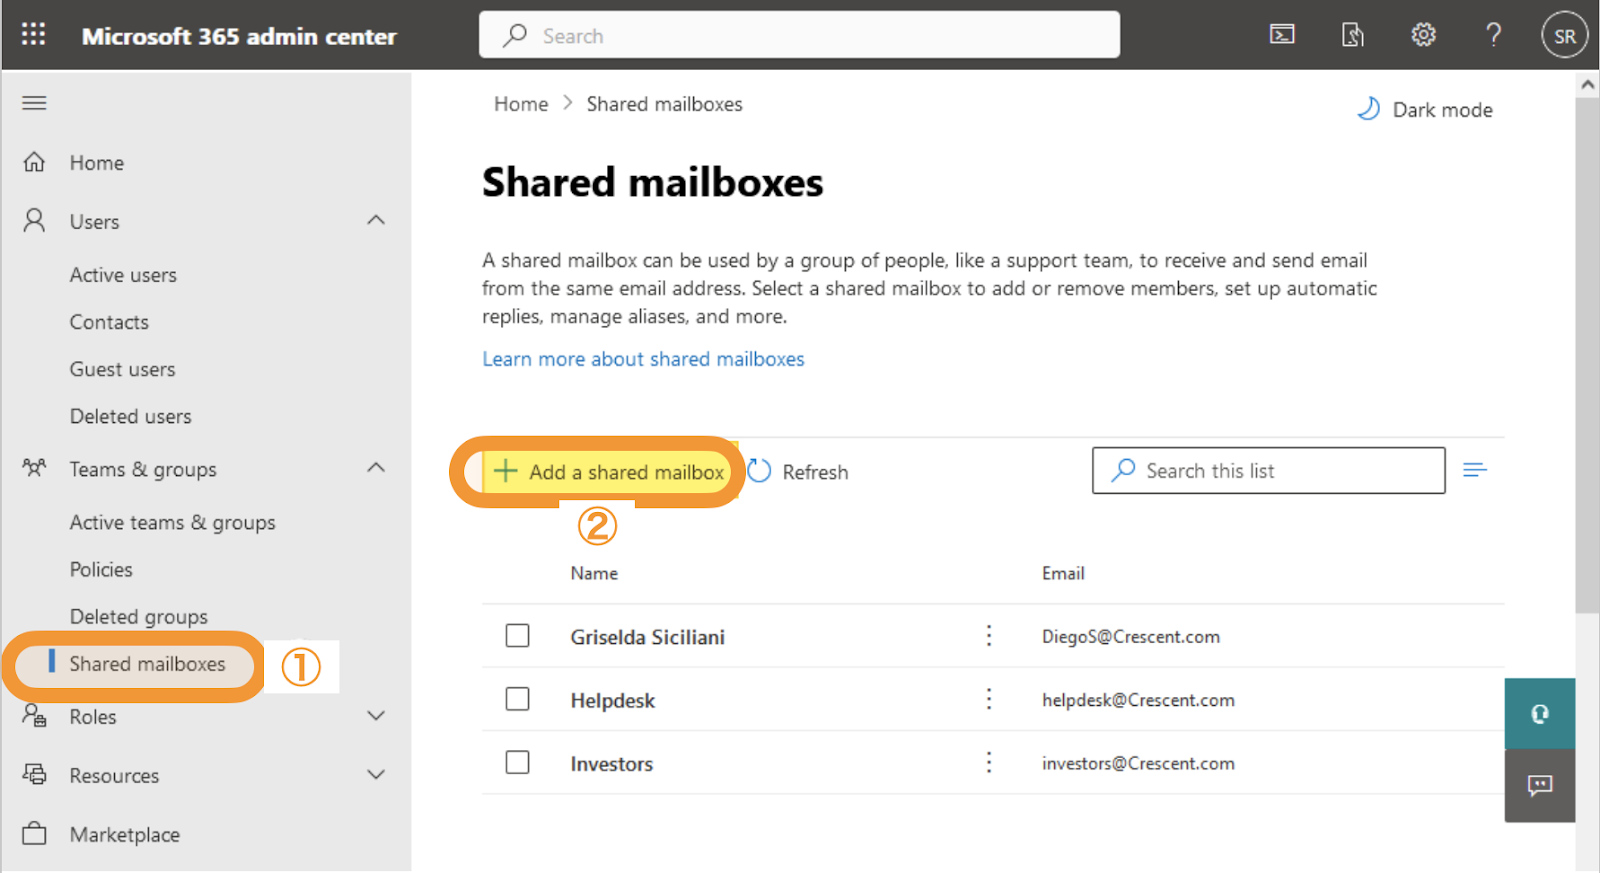
Task: Click Shared mailboxes in breadcrumb
Action: [664, 104]
